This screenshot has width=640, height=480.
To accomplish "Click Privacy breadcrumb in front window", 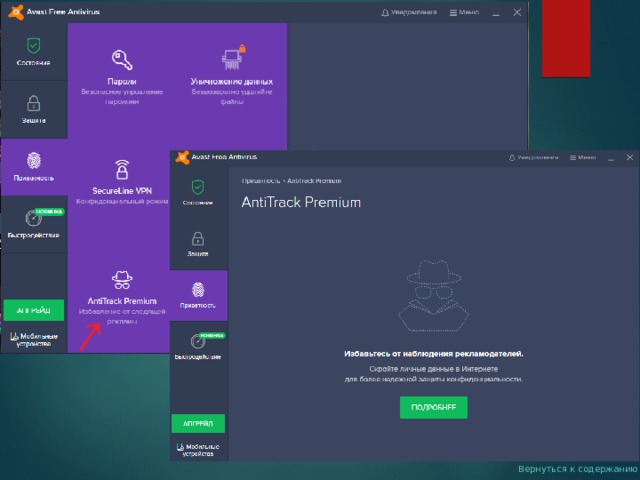I will point(260,181).
